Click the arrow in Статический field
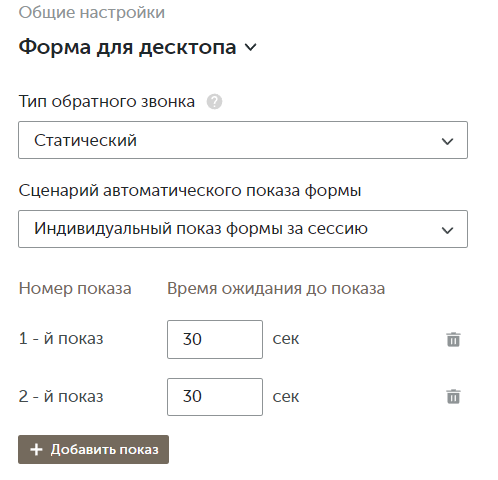The height and width of the screenshot is (480, 498). (447, 141)
